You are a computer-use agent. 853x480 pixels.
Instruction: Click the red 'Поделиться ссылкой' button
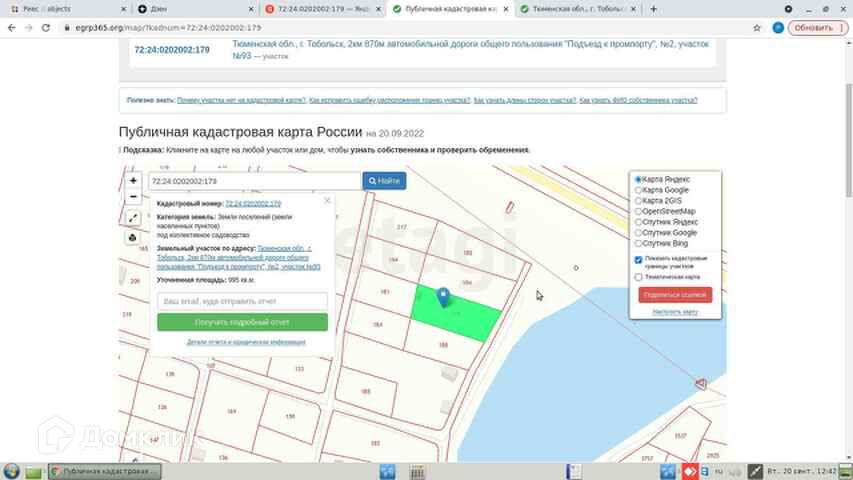point(675,295)
